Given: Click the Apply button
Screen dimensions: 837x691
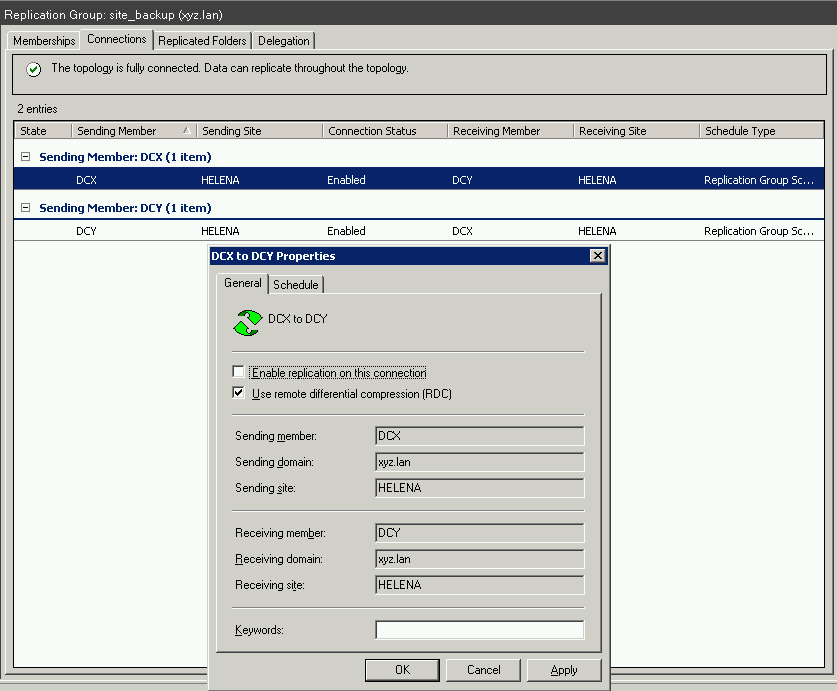Looking at the screenshot, I should point(564,670).
